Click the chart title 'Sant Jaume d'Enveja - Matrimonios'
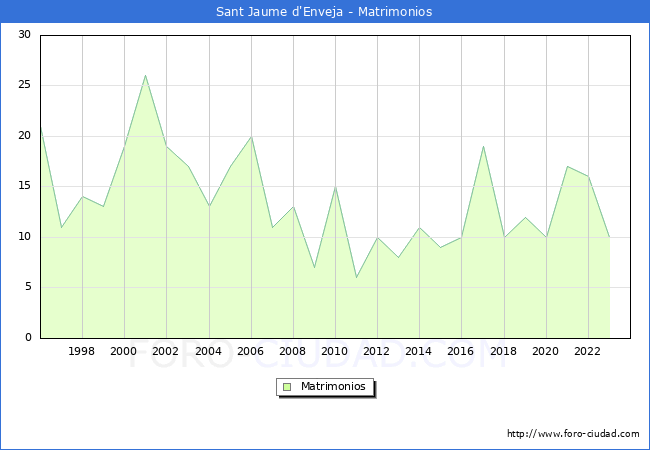The width and height of the screenshot is (650, 450). tap(324, 12)
